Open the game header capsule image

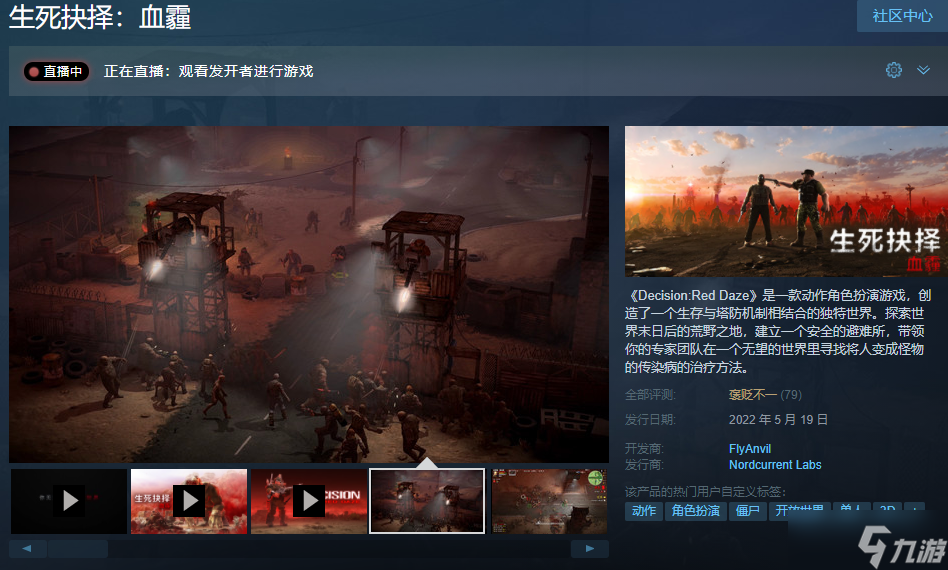[786, 201]
